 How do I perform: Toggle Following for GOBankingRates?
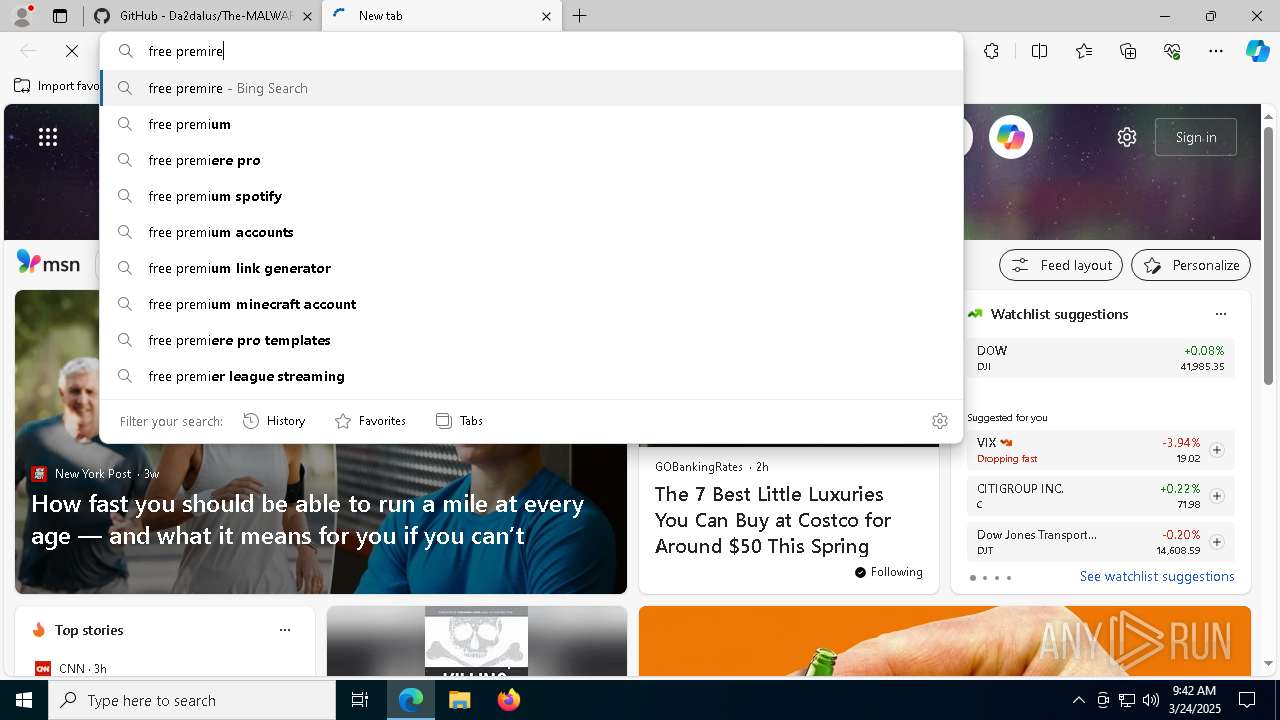pos(889,572)
